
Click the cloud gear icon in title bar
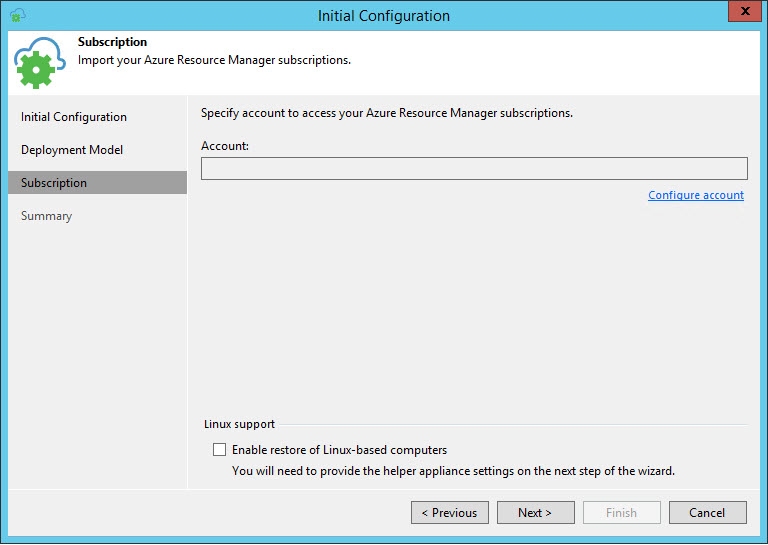18,16
